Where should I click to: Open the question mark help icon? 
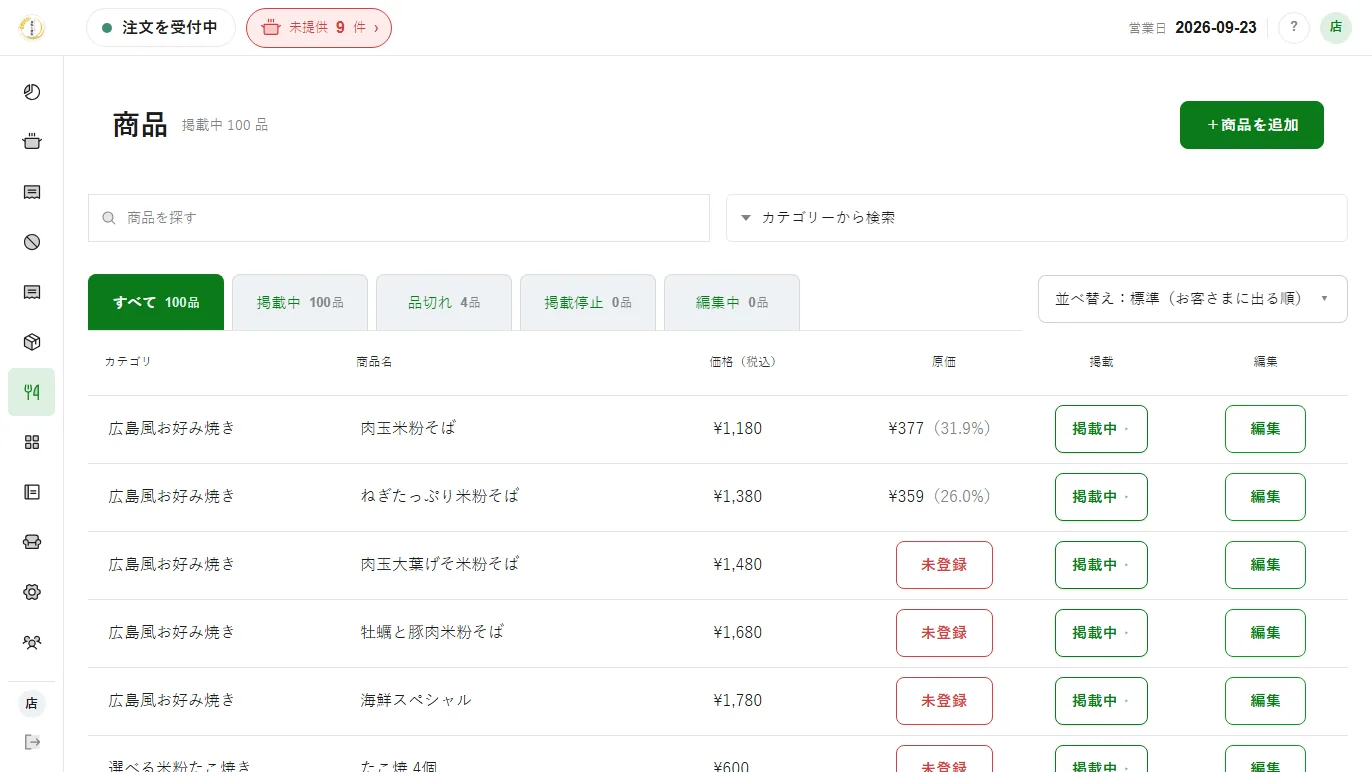(x=1294, y=28)
